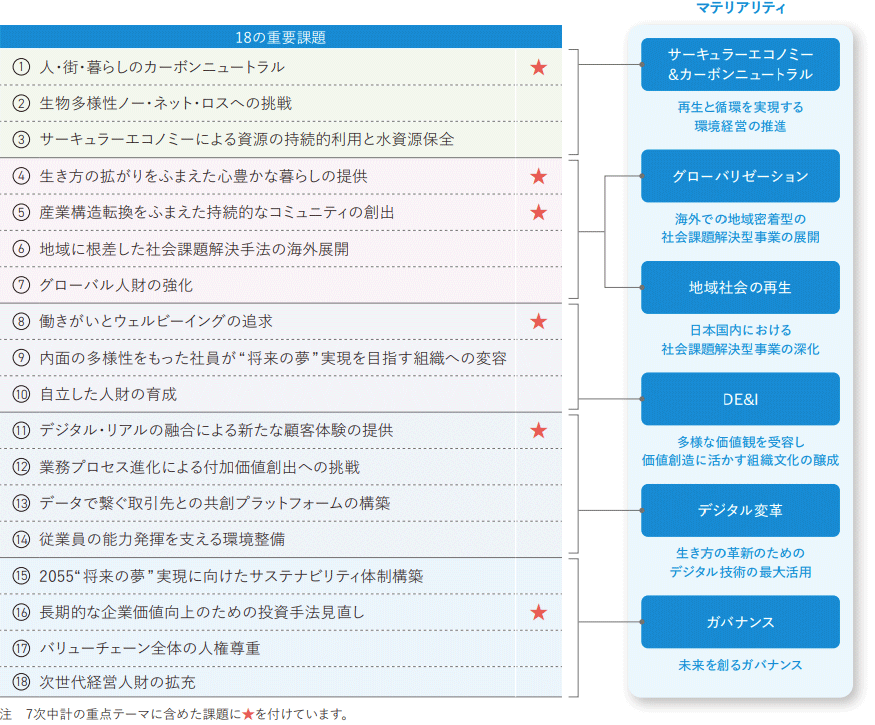The height and width of the screenshot is (725, 875).
Task: Click the circled number ⑱ icon
Action: [21, 684]
